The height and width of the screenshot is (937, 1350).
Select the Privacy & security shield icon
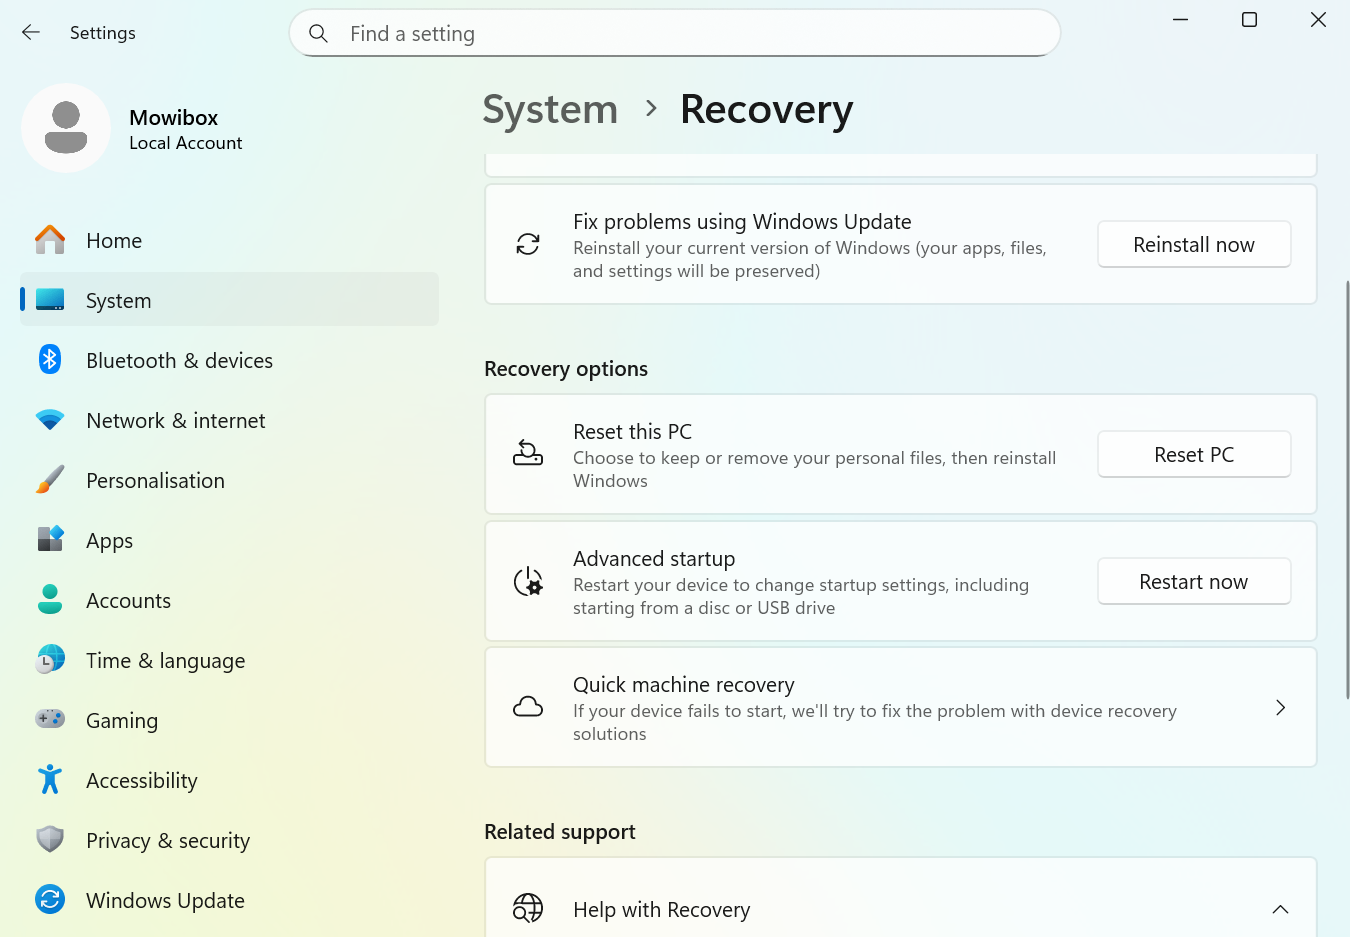49,840
